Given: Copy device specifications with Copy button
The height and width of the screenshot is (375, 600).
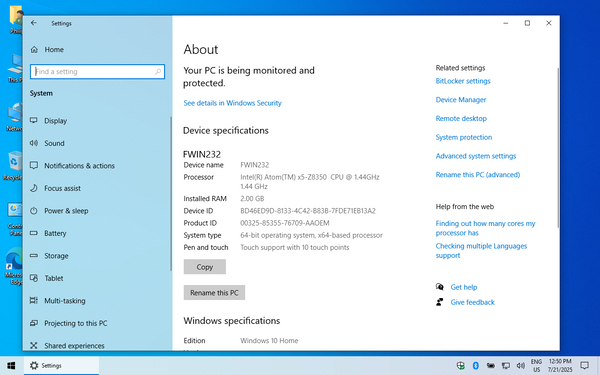Looking at the screenshot, I should [204, 267].
